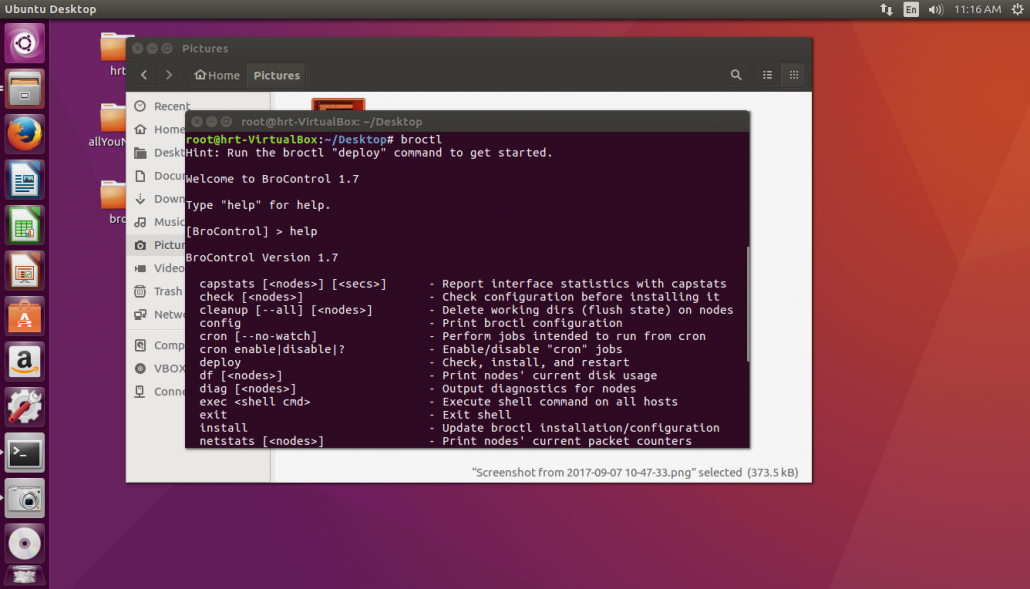The height and width of the screenshot is (589, 1030).
Task: Toggle the En keyboard layout indicator
Action: [911, 9]
